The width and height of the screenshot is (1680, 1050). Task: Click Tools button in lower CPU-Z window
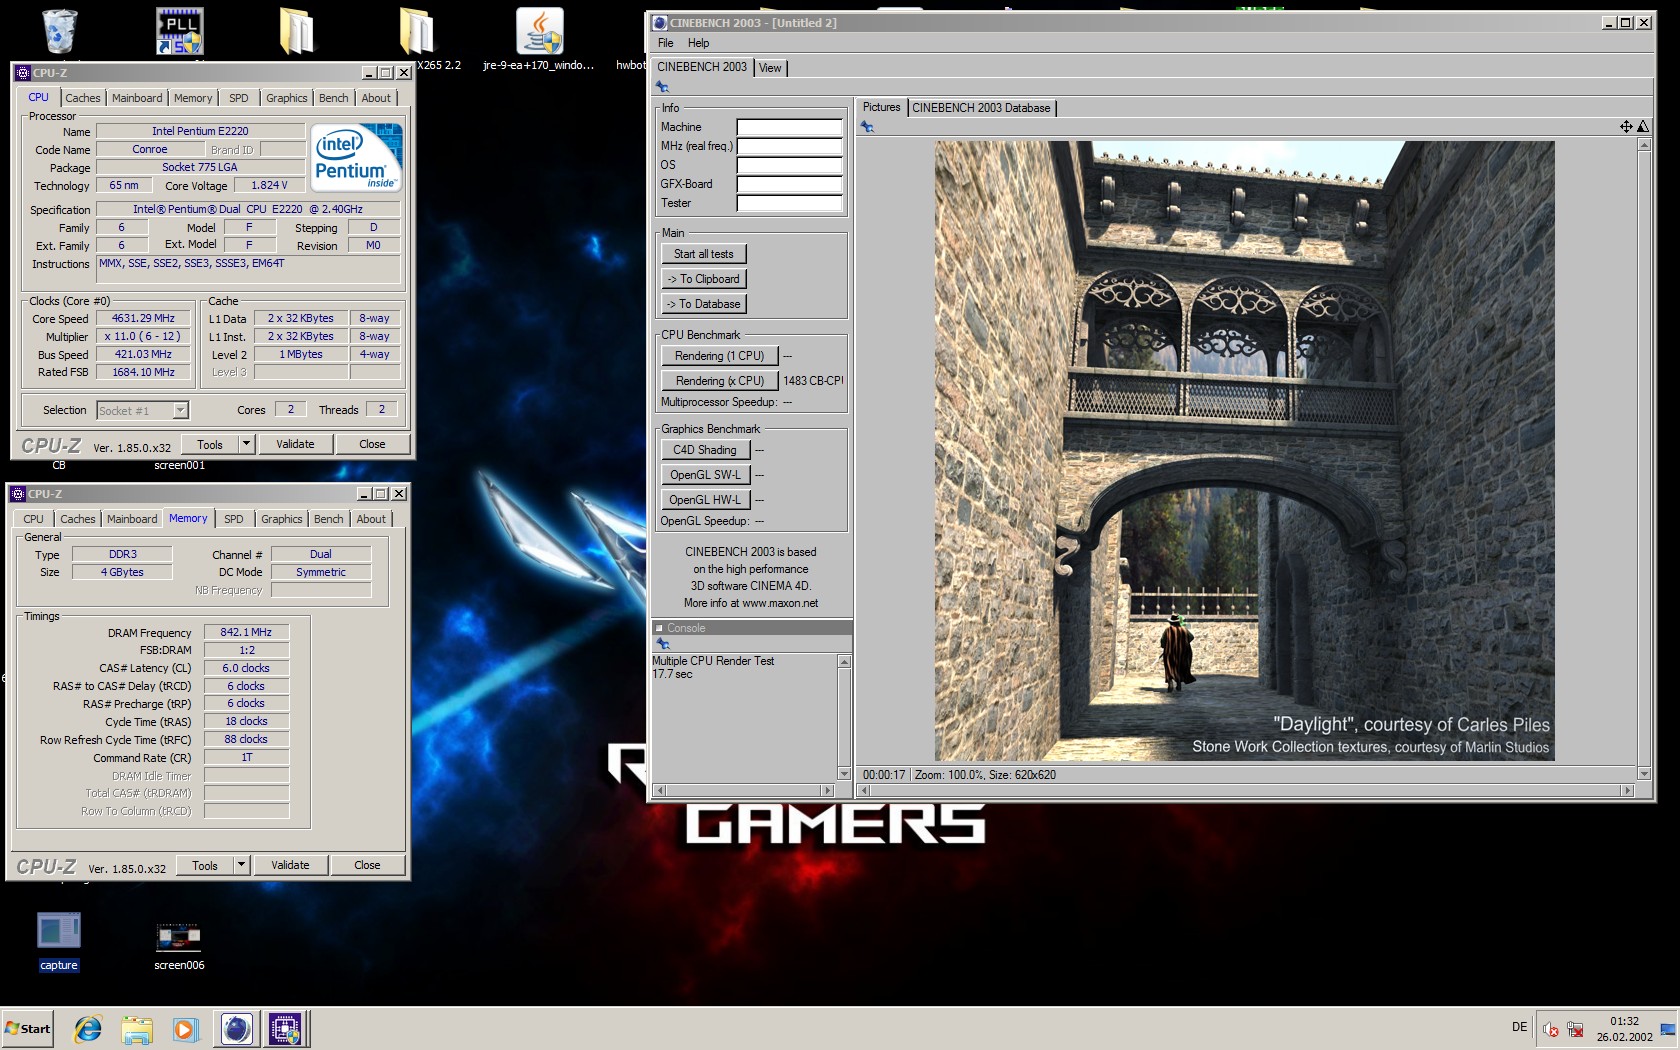tap(205, 865)
